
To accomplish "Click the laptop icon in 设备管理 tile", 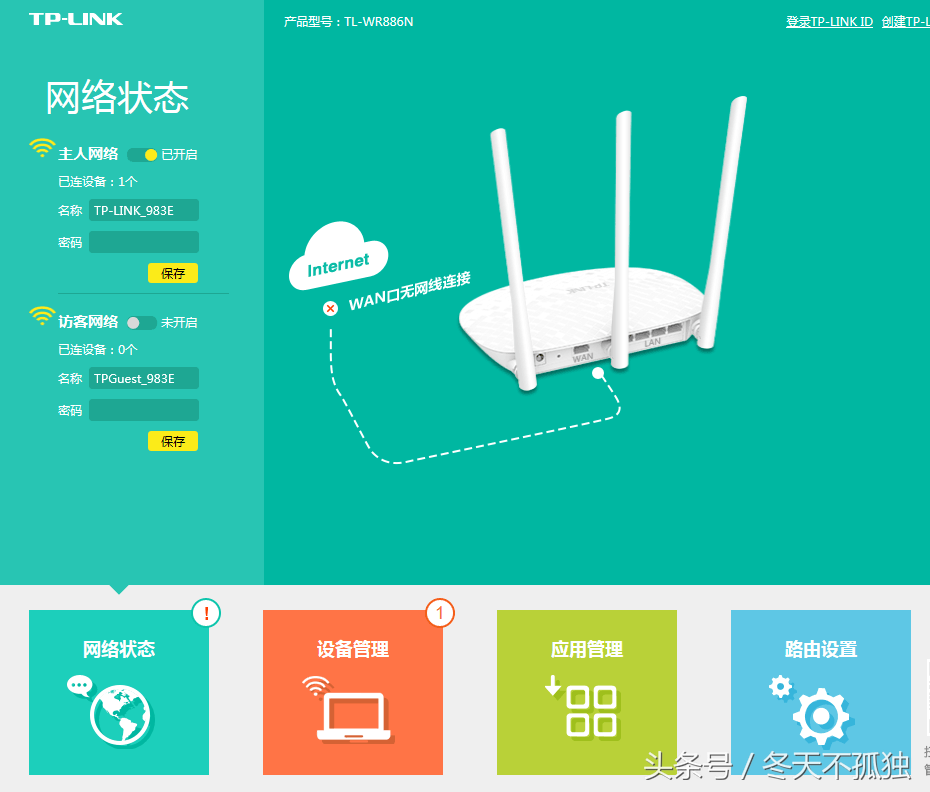I will (x=353, y=715).
